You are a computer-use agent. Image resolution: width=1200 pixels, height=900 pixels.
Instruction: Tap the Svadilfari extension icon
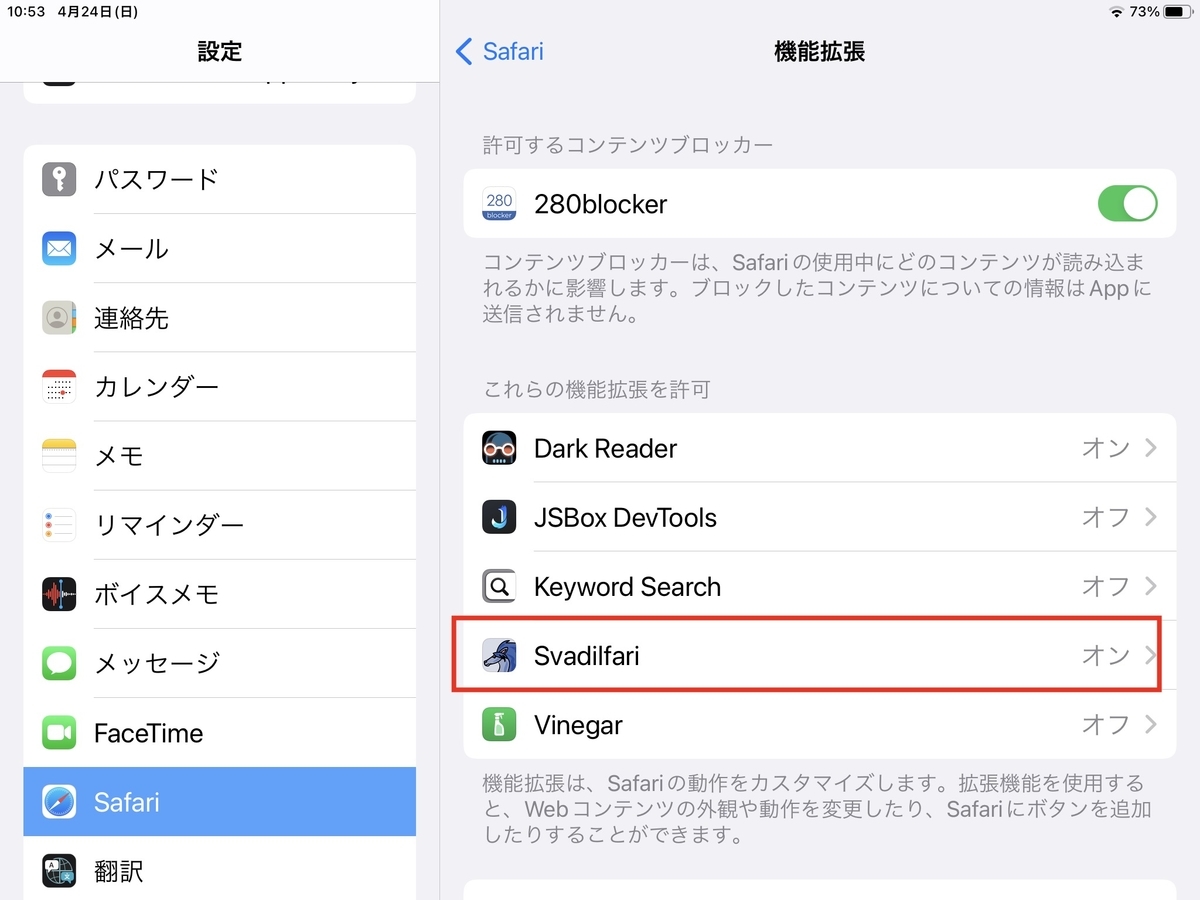click(499, 656)
